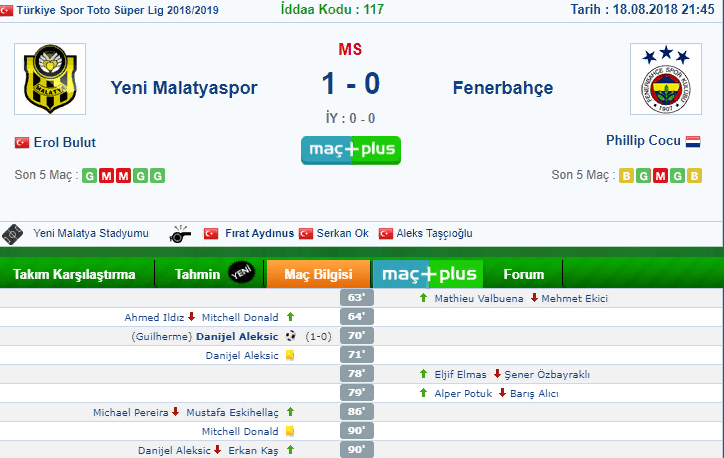The image size is (724, 458).
Task: Click the referee whistle icon
Action: (180, 234)
